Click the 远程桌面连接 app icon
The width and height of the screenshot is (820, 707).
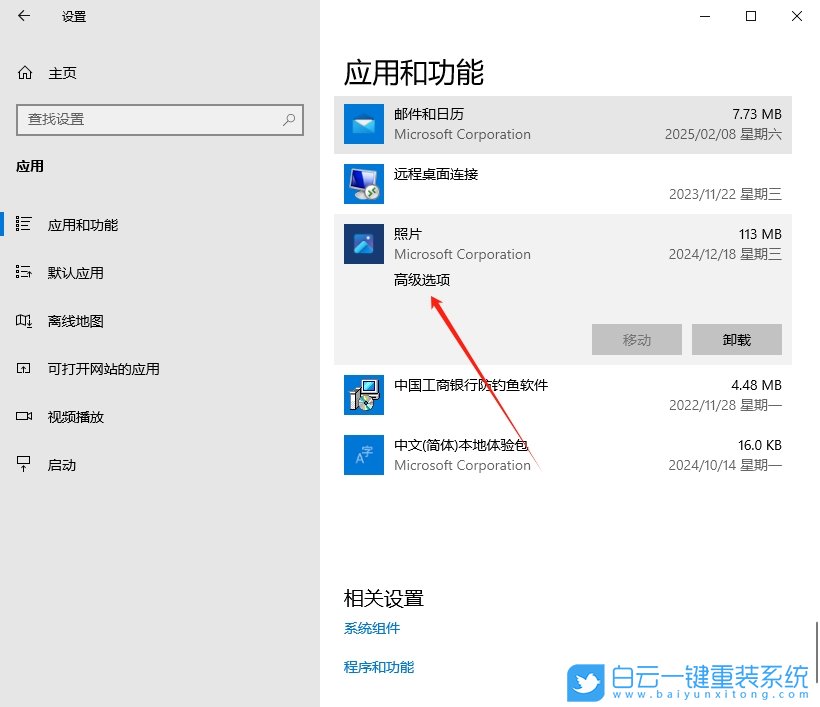(x=363, y=181)
